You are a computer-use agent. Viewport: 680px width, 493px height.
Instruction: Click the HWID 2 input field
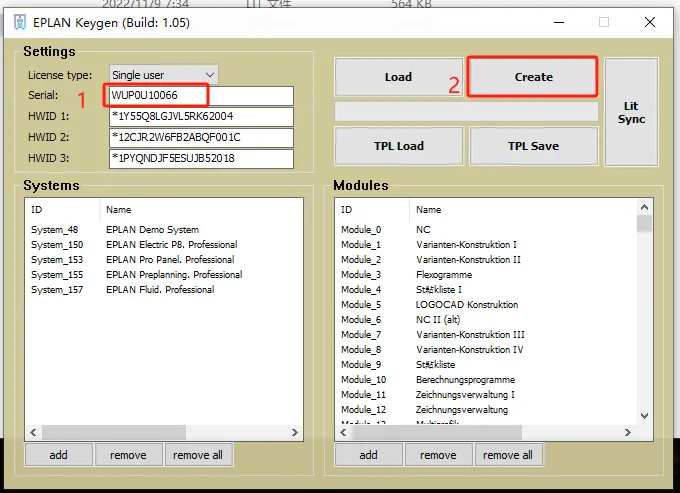pos(201,137)
